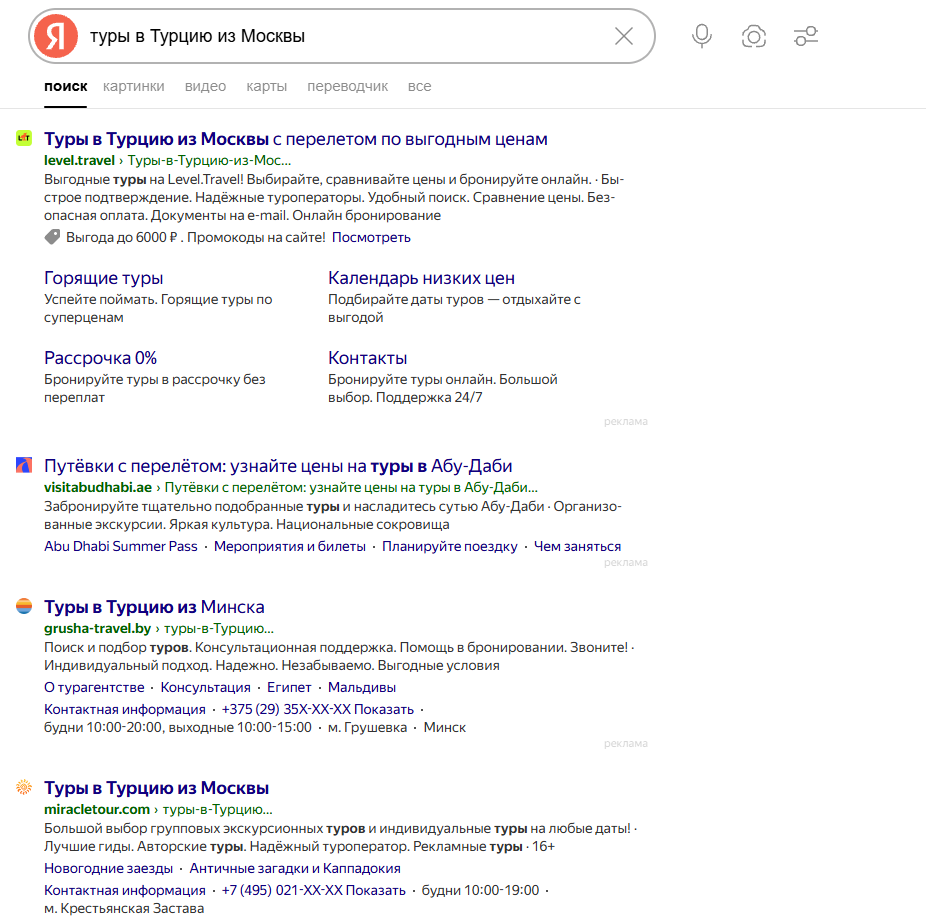
Task: Open miracletour Контактная информация link
Action: (x=125, y=890)
